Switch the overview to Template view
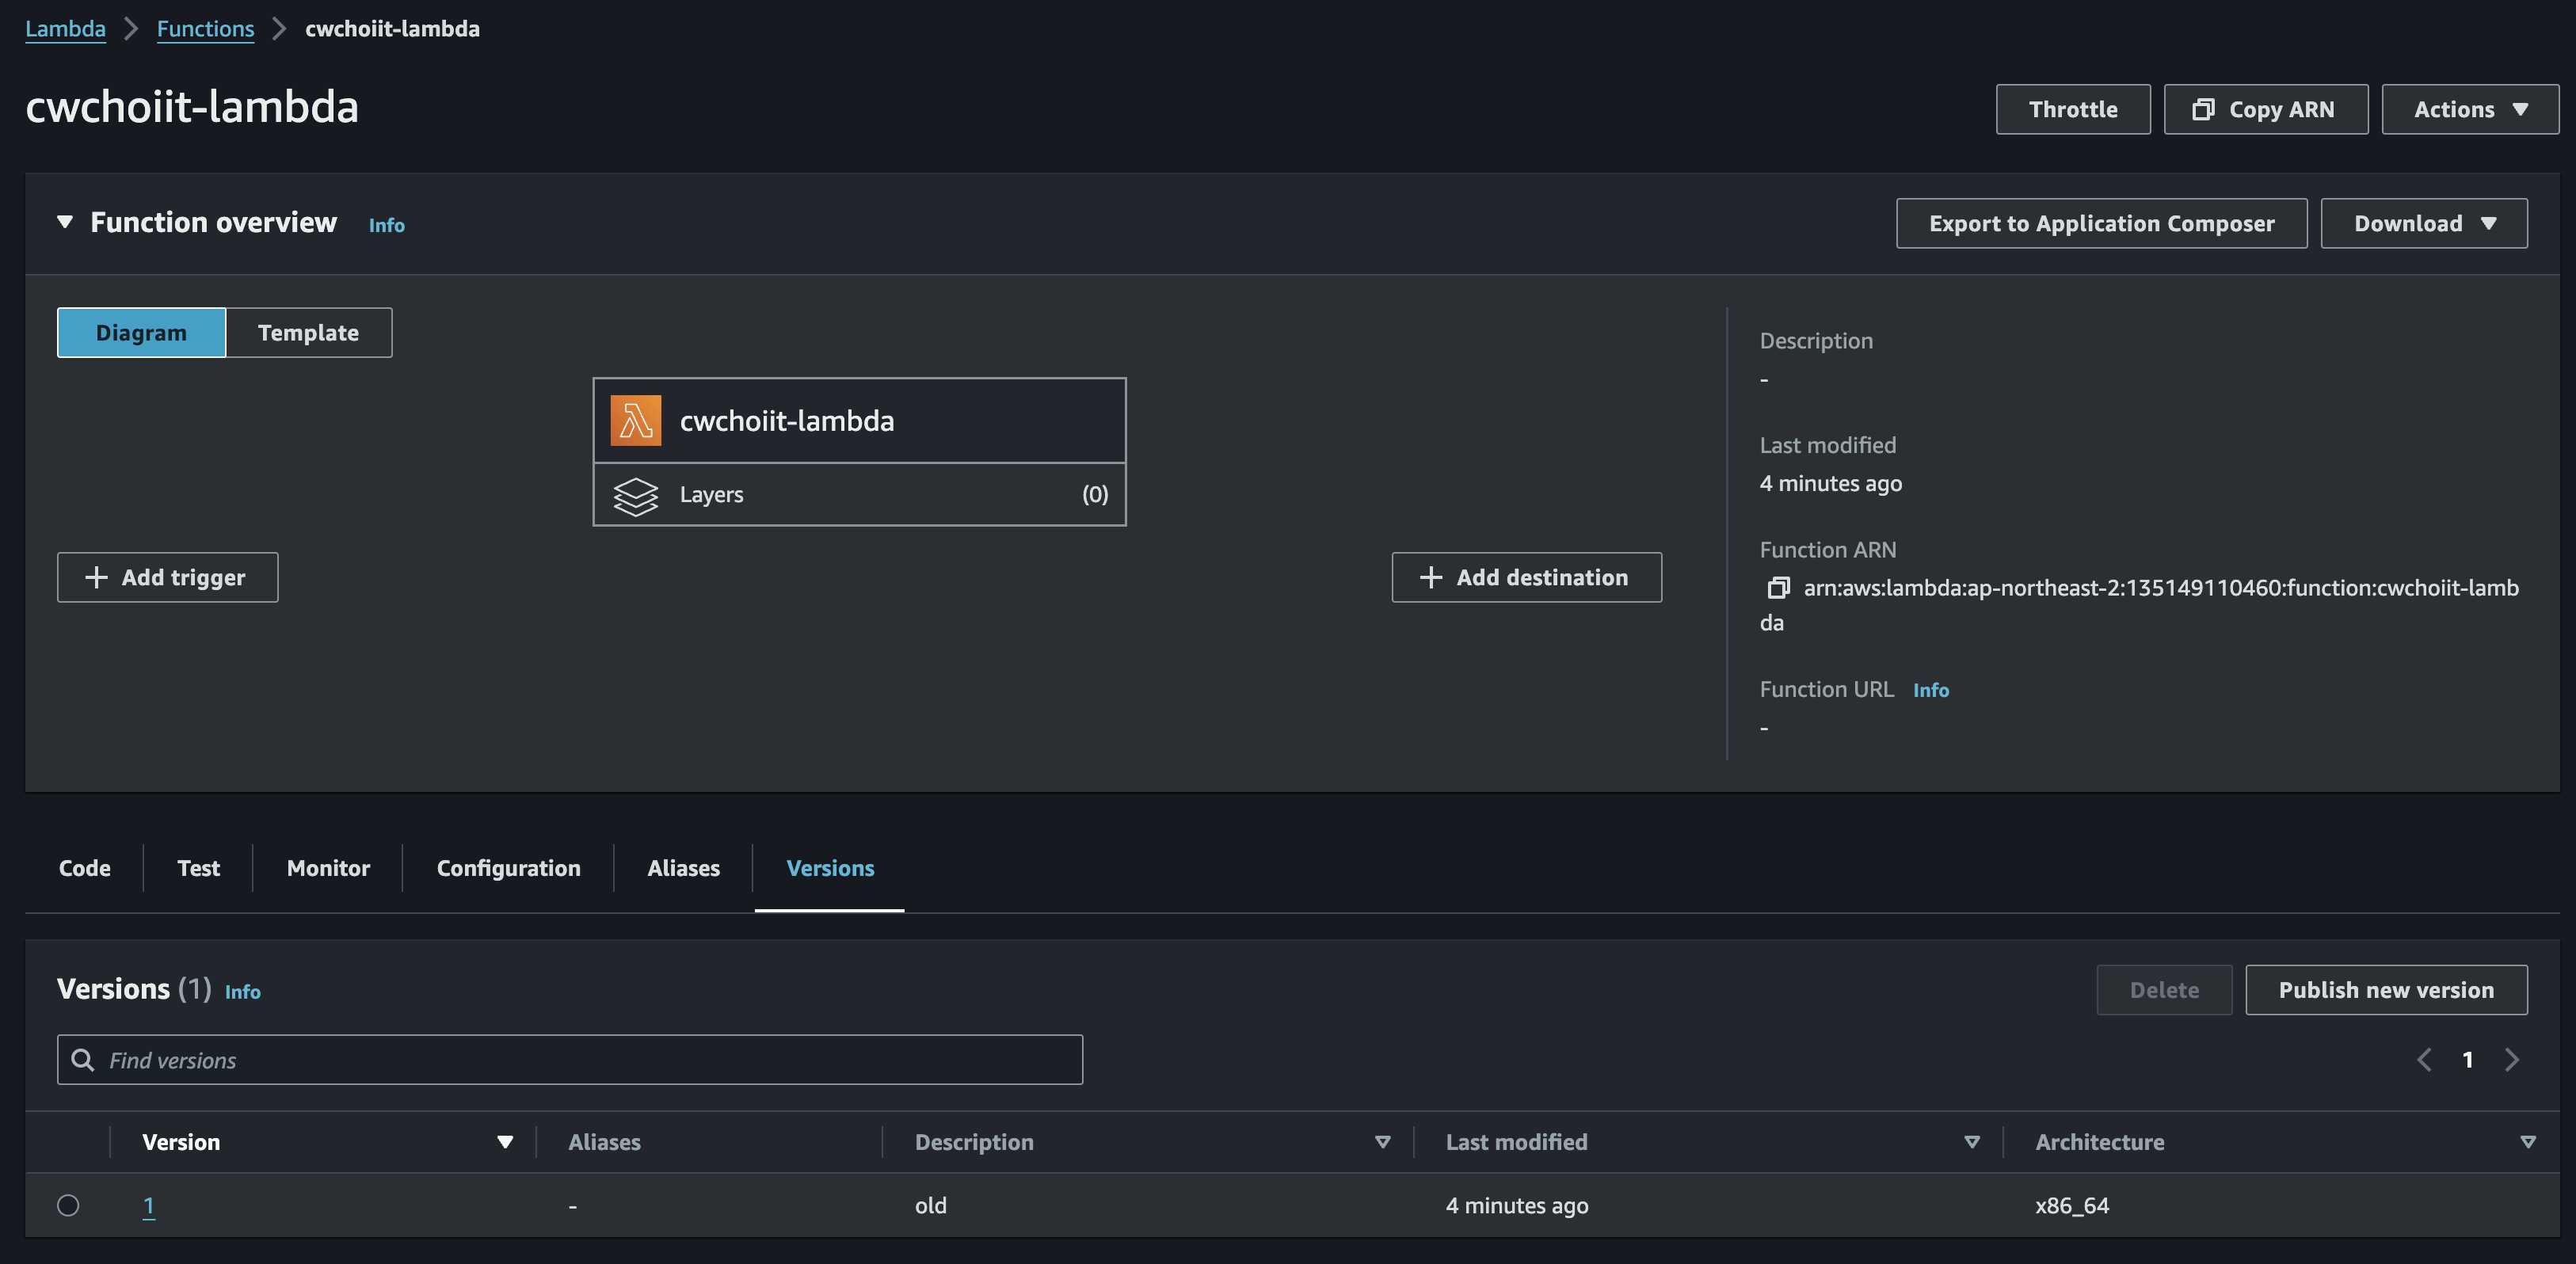 tap(308, 333)
